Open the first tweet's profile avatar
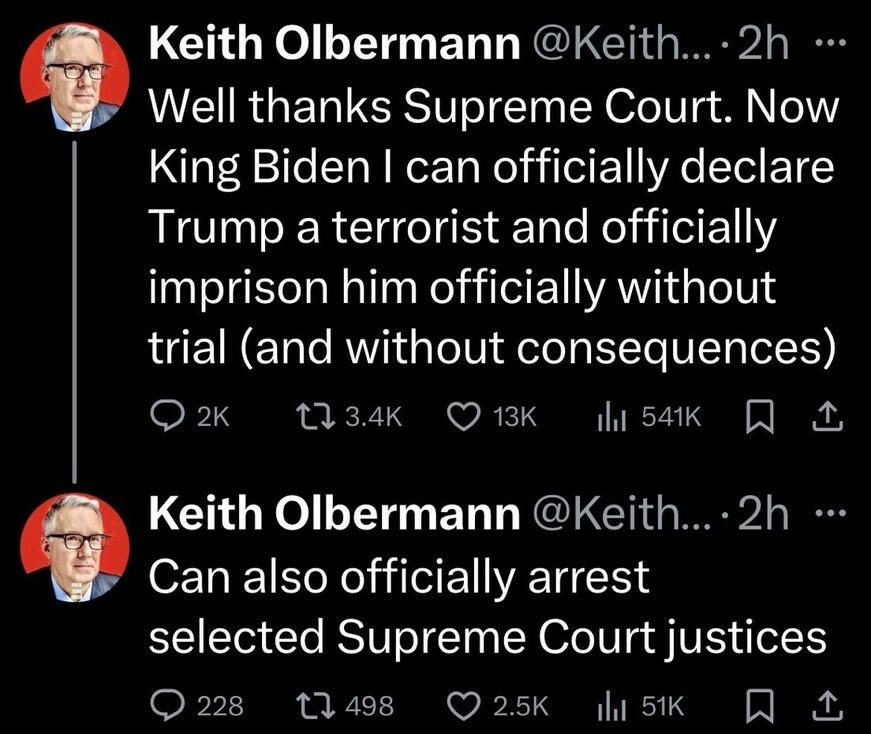The width and height of the screenshot is (871, 734). [x=75, y=77]
